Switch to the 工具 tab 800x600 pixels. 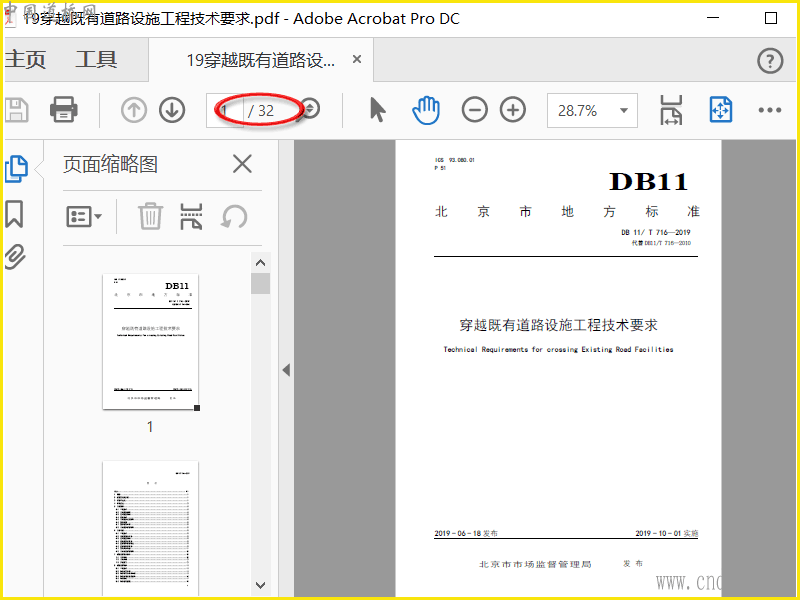tap(96, 60)
